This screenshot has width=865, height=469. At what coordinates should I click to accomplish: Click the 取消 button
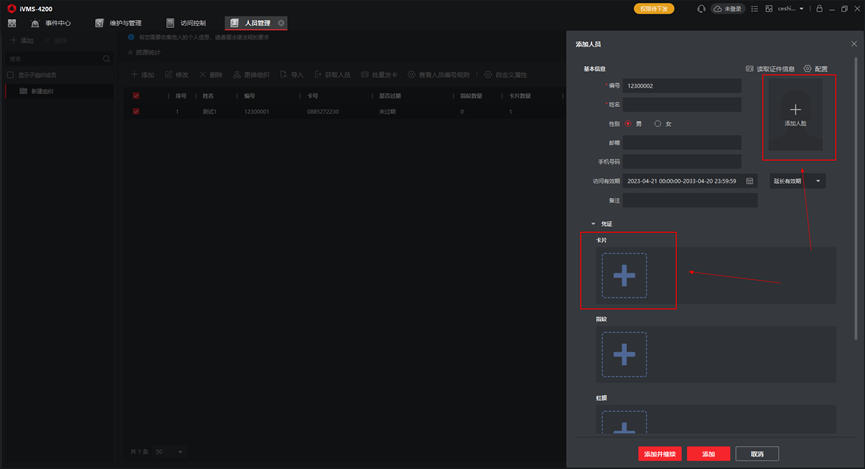coord(757,454)
